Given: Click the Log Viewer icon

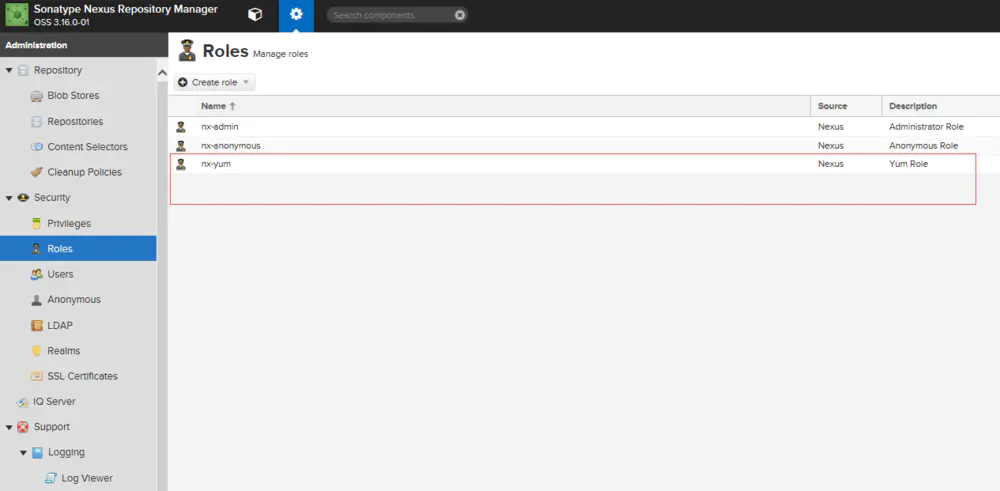Looking at the screenshot, I should [x=50, y=478].
